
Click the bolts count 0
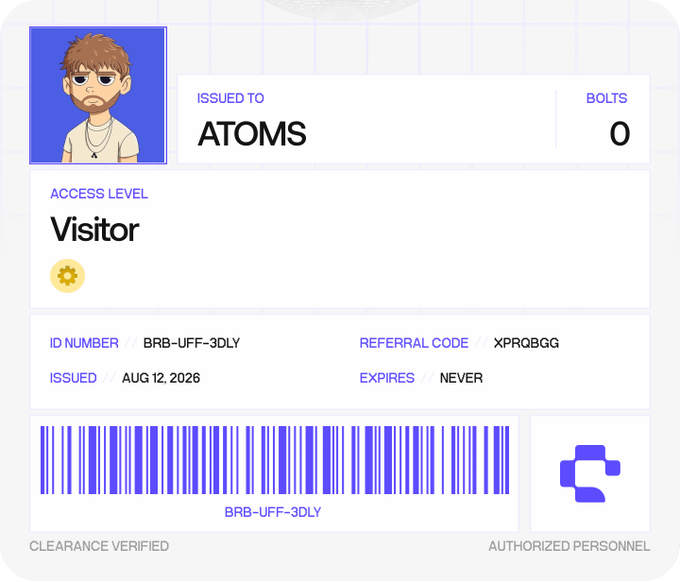[619, 134]
